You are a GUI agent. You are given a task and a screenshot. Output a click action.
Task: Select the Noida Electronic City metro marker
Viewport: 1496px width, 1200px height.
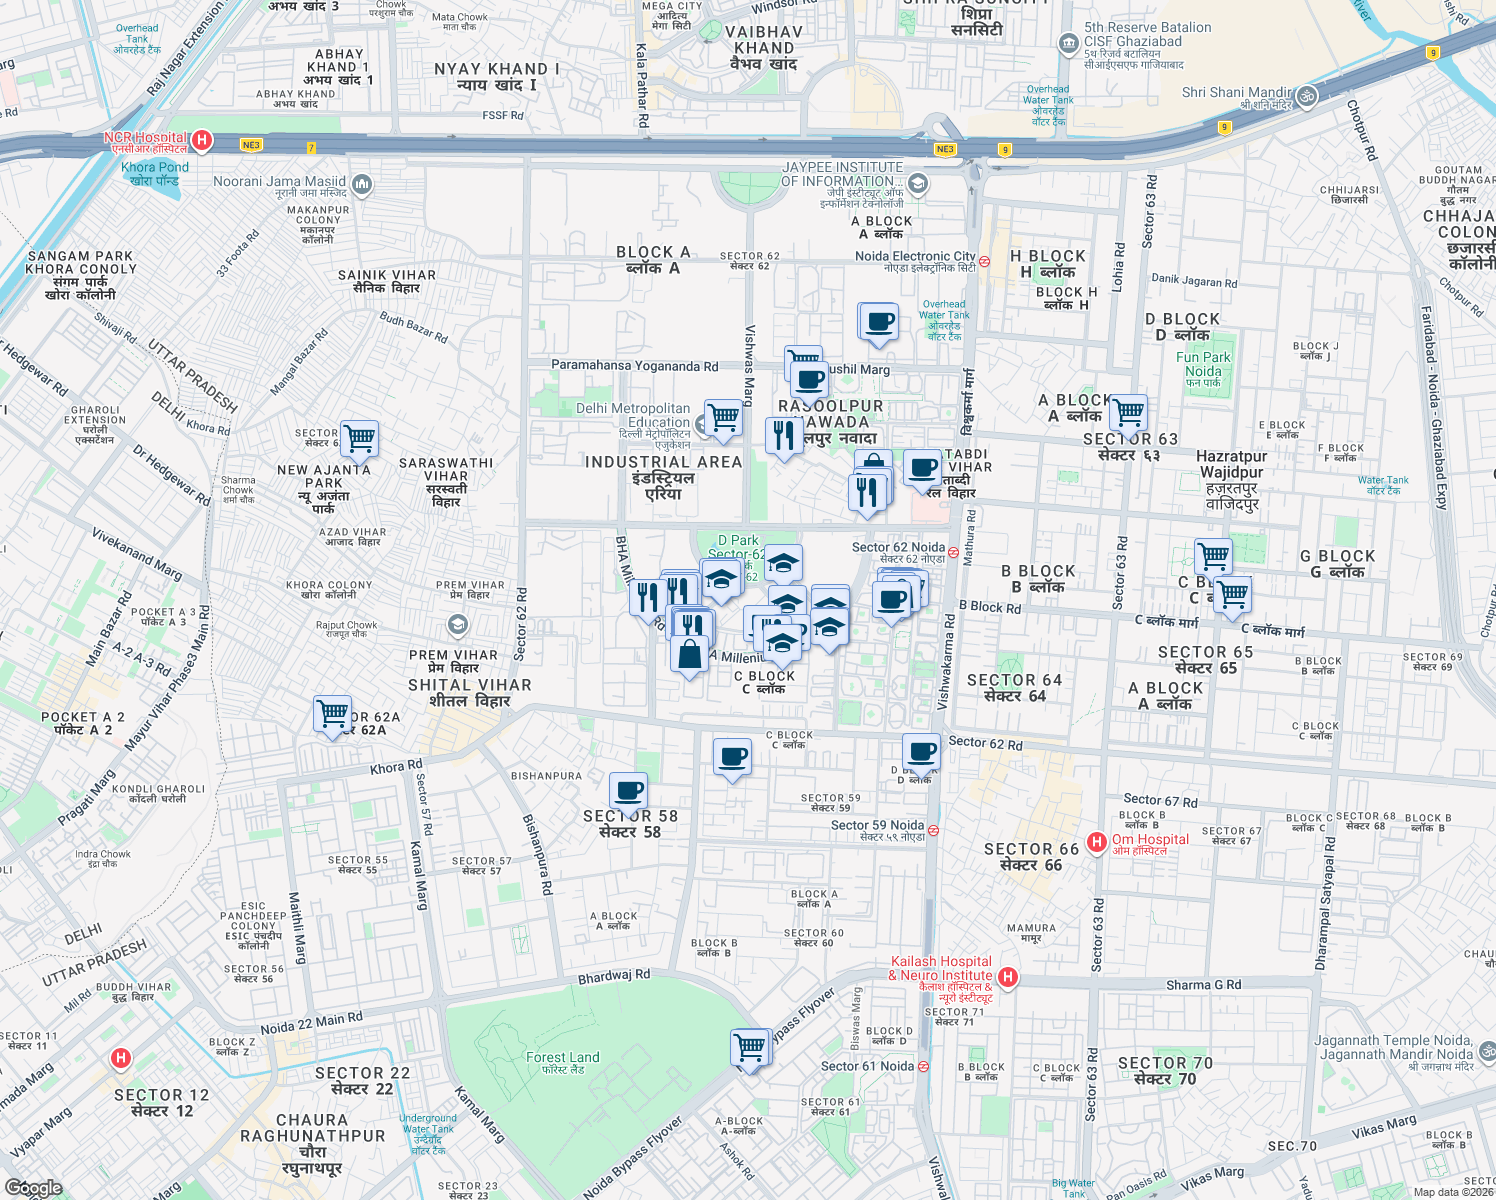pyautogui.click(x=984, y=264)
